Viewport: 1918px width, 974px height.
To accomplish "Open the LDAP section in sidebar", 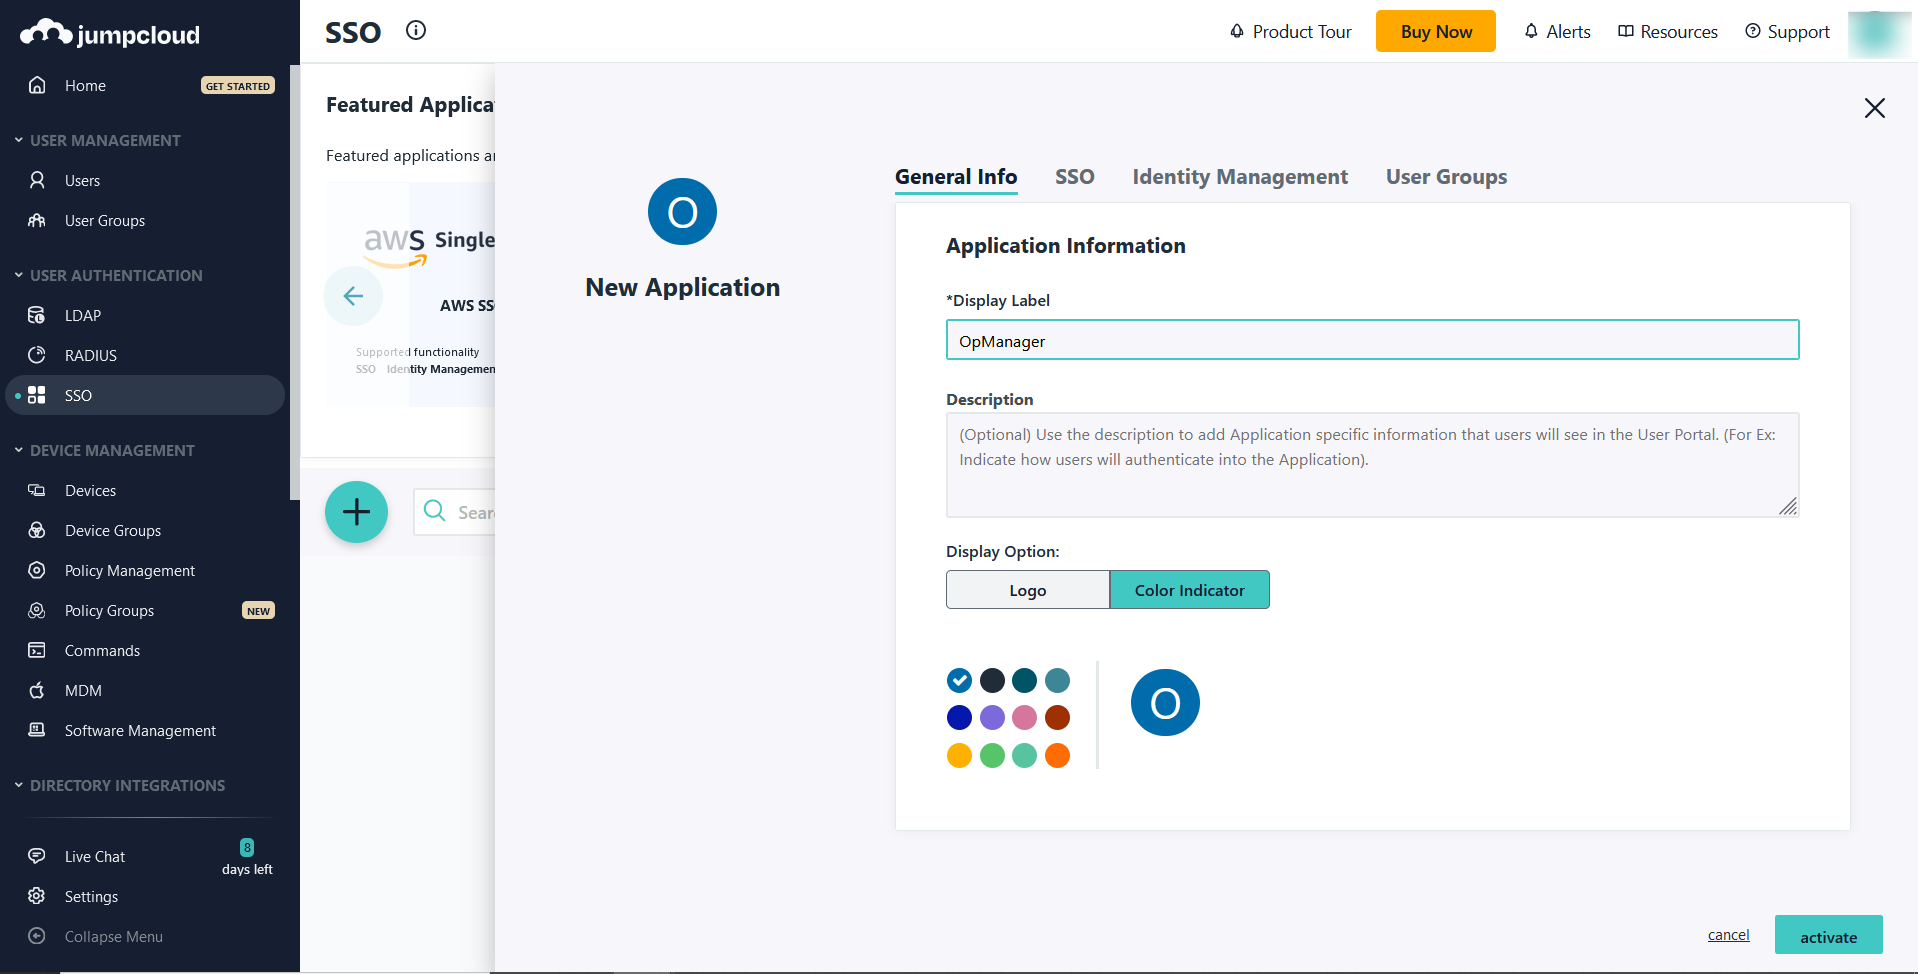I will tap(82, 315).
